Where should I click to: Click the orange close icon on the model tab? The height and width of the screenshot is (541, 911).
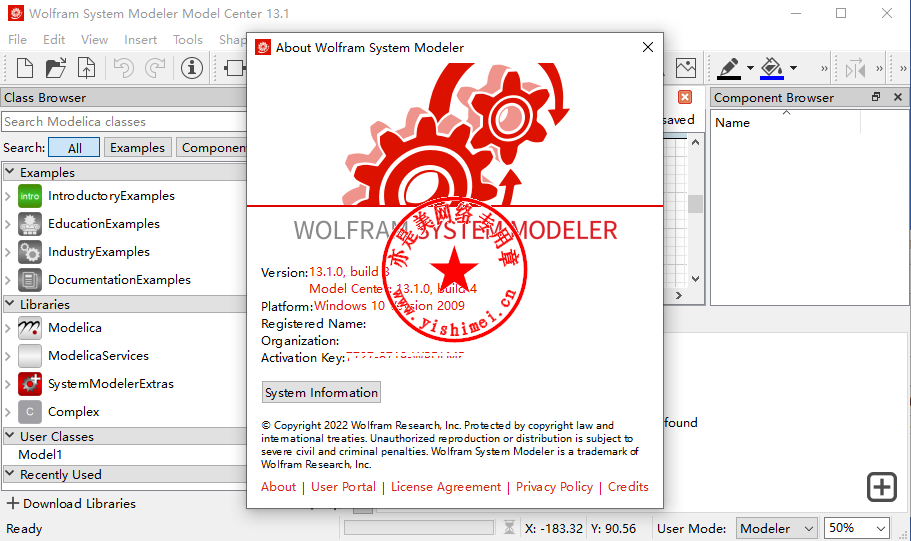tap(685, 97)
